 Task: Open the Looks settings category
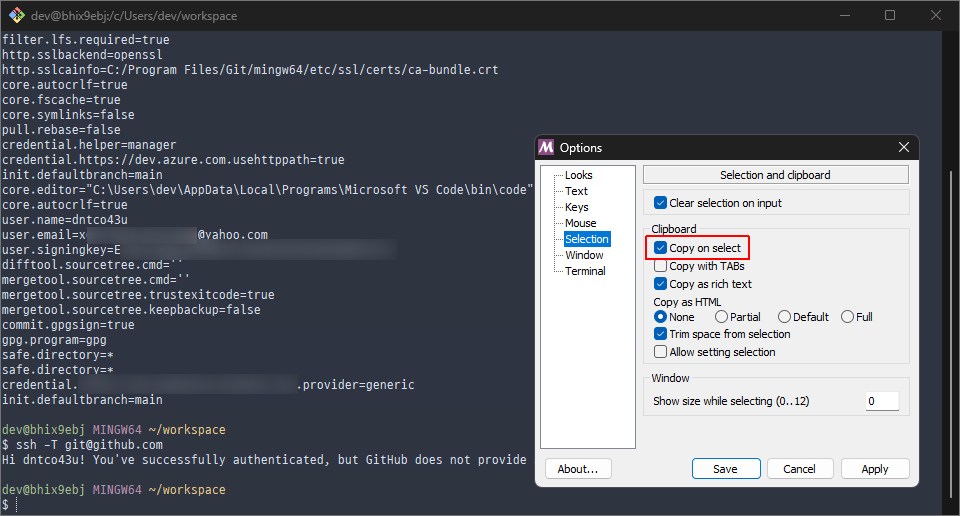point(578,175)
